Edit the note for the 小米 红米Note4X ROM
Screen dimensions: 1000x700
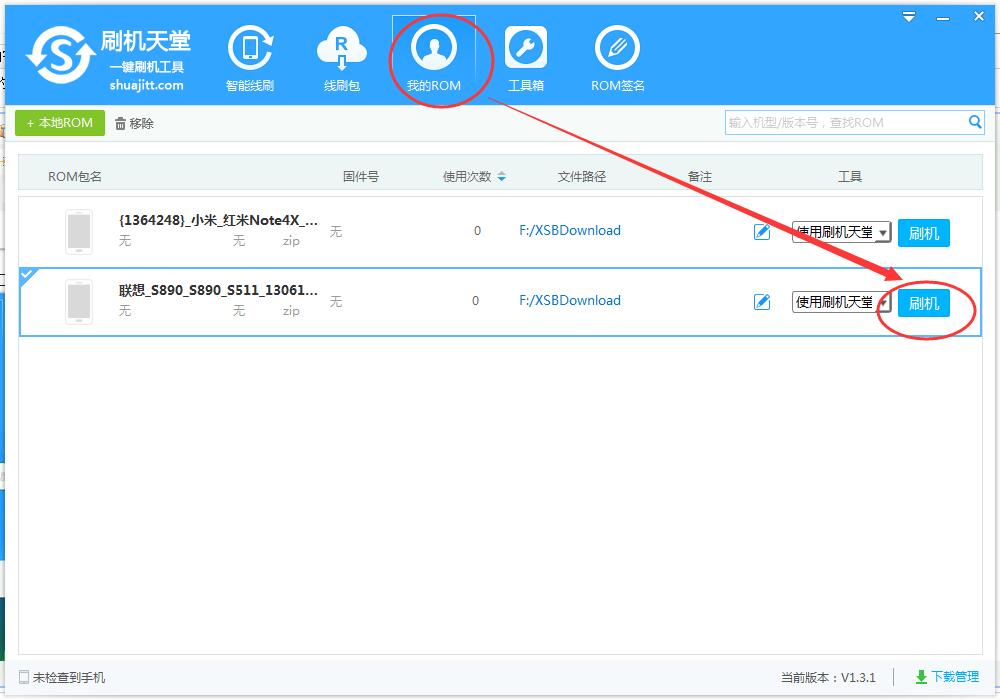pos(762,232)
